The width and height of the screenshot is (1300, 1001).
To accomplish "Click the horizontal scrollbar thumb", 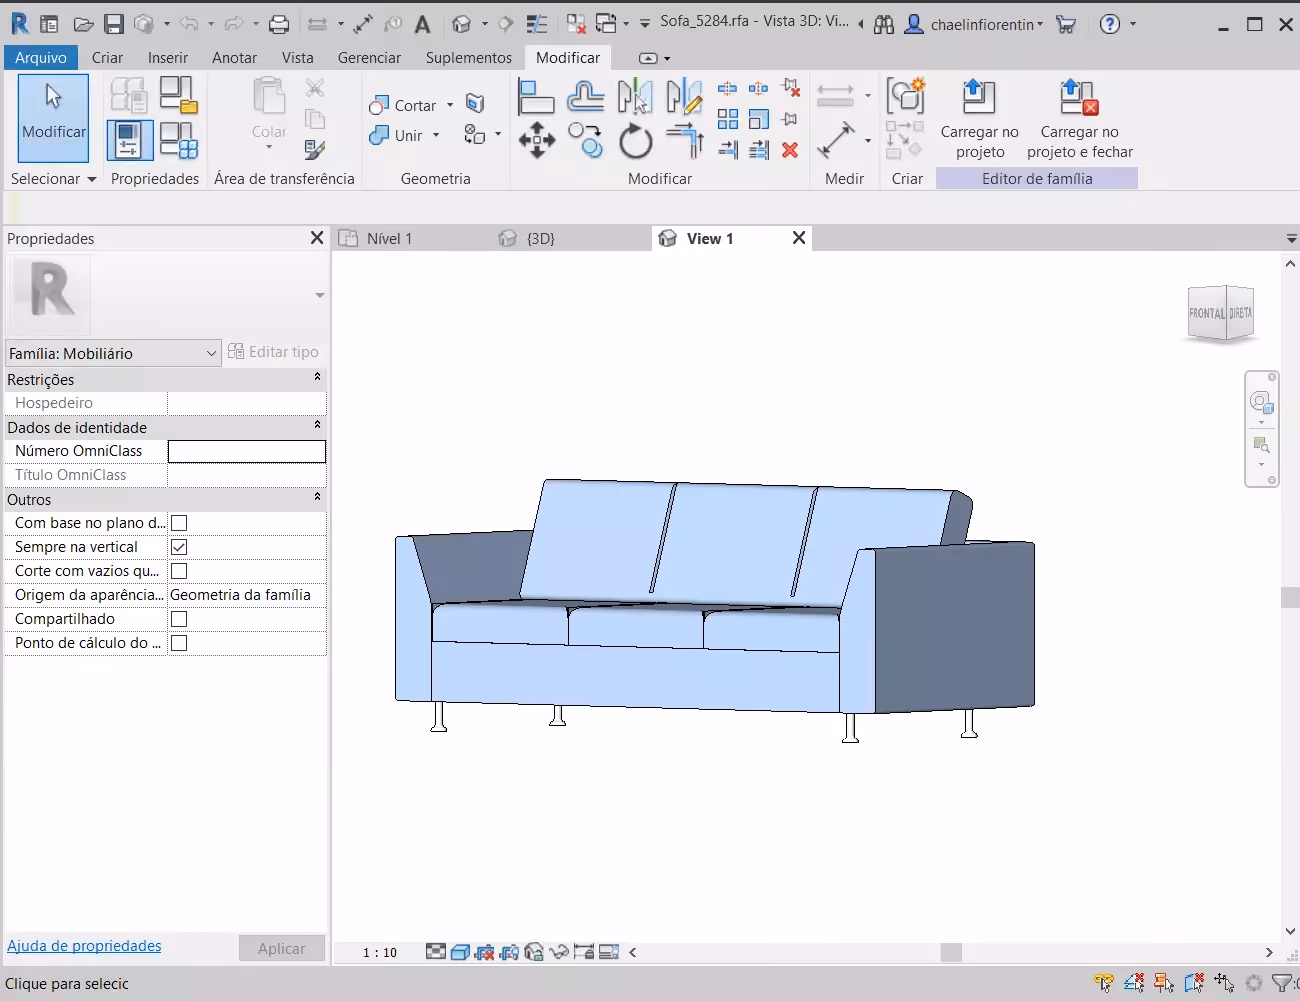I will click(x=951, y=952).
